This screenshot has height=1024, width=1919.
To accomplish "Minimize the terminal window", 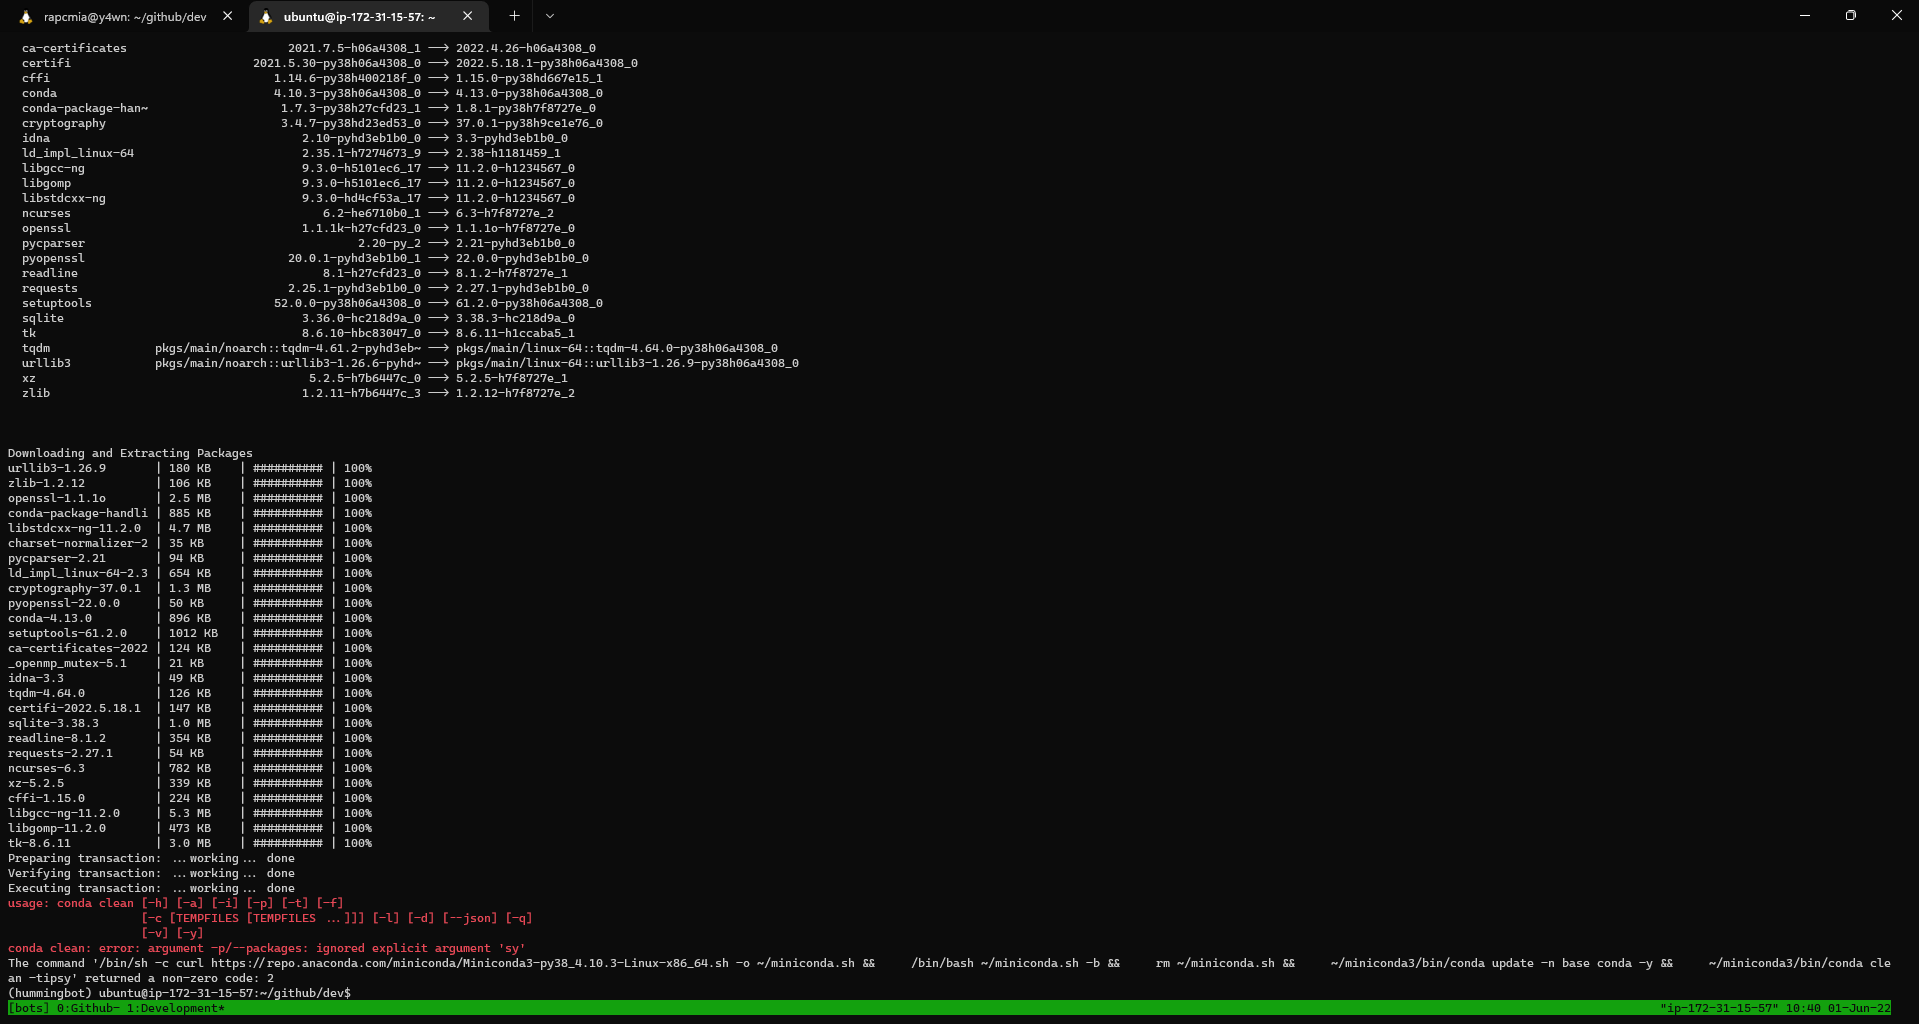I will point(1805,15).
